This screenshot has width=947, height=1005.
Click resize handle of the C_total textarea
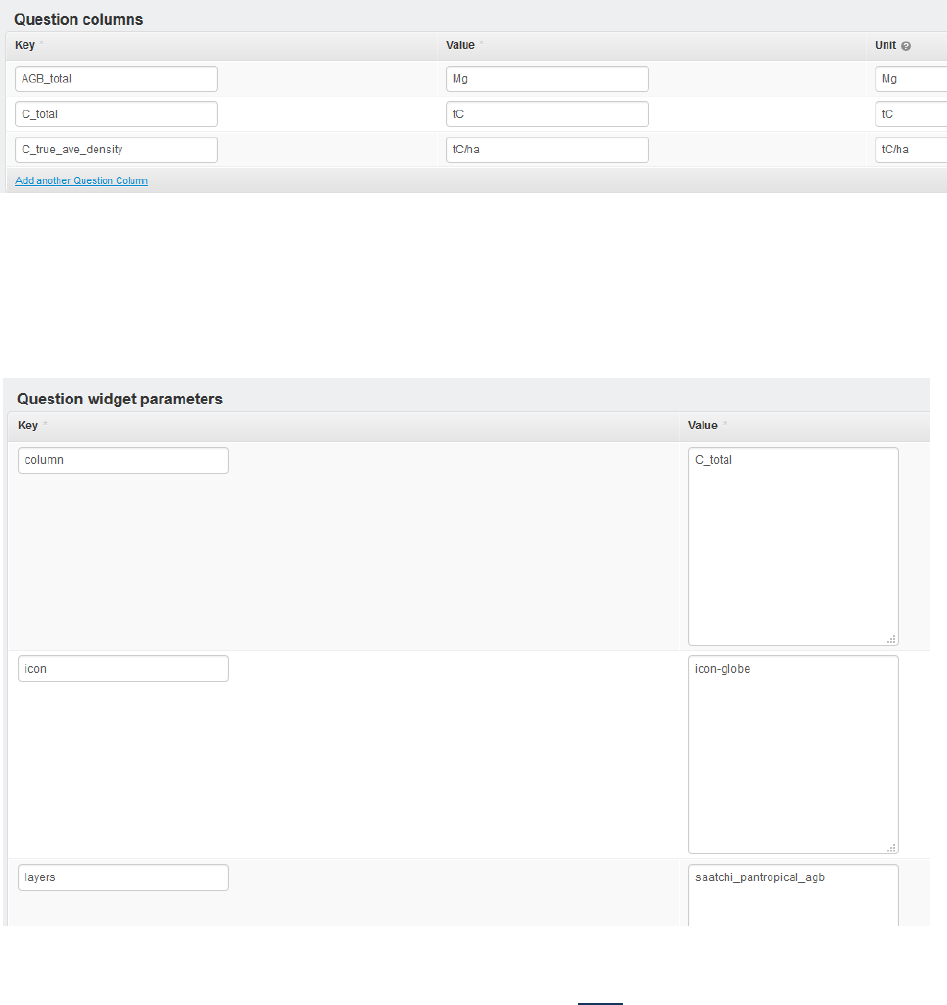tap(892, 639)
